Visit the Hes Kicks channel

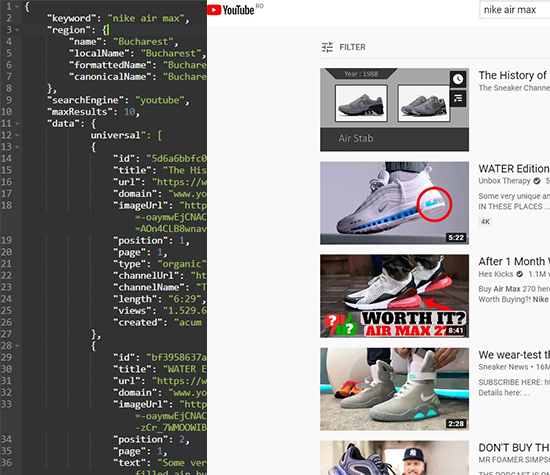point(496,274)
